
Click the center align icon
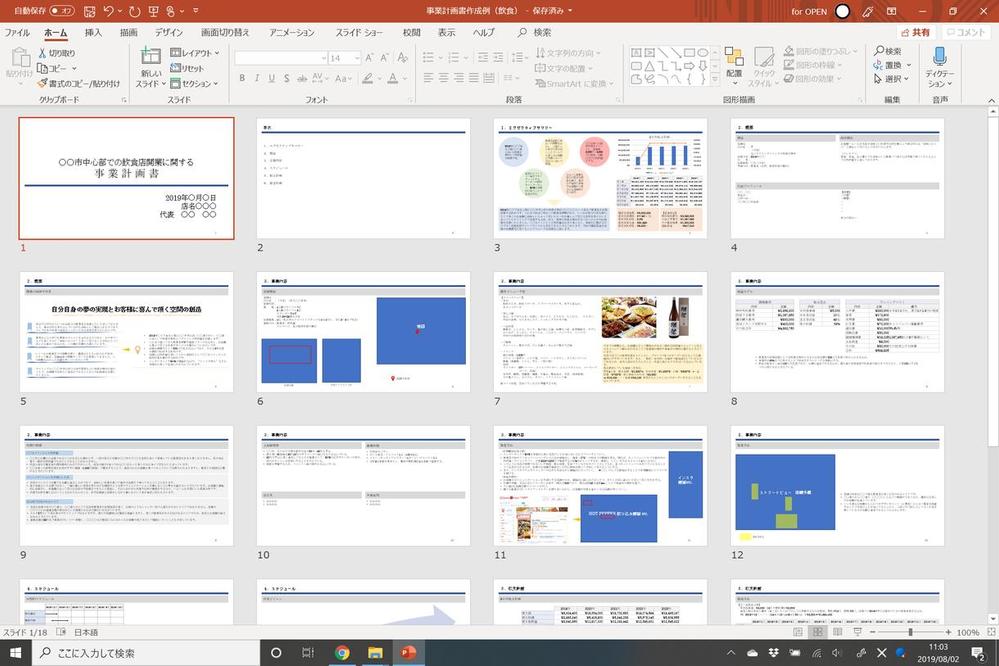coord(443,78)
